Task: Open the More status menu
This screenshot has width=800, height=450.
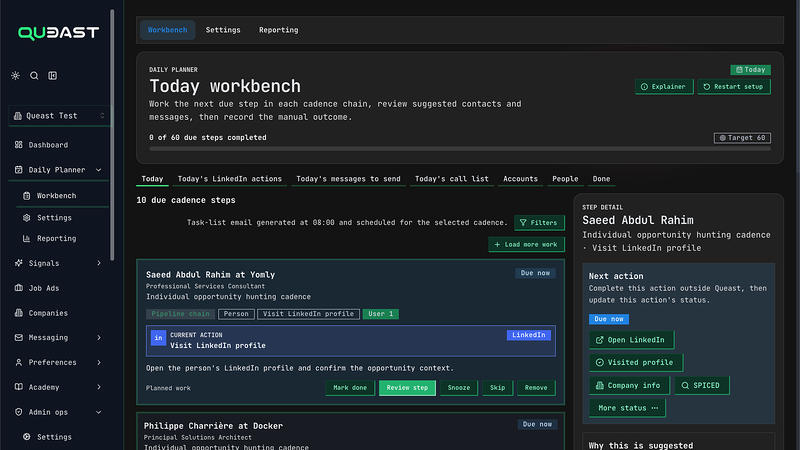Action: click(x=627, y=408)
